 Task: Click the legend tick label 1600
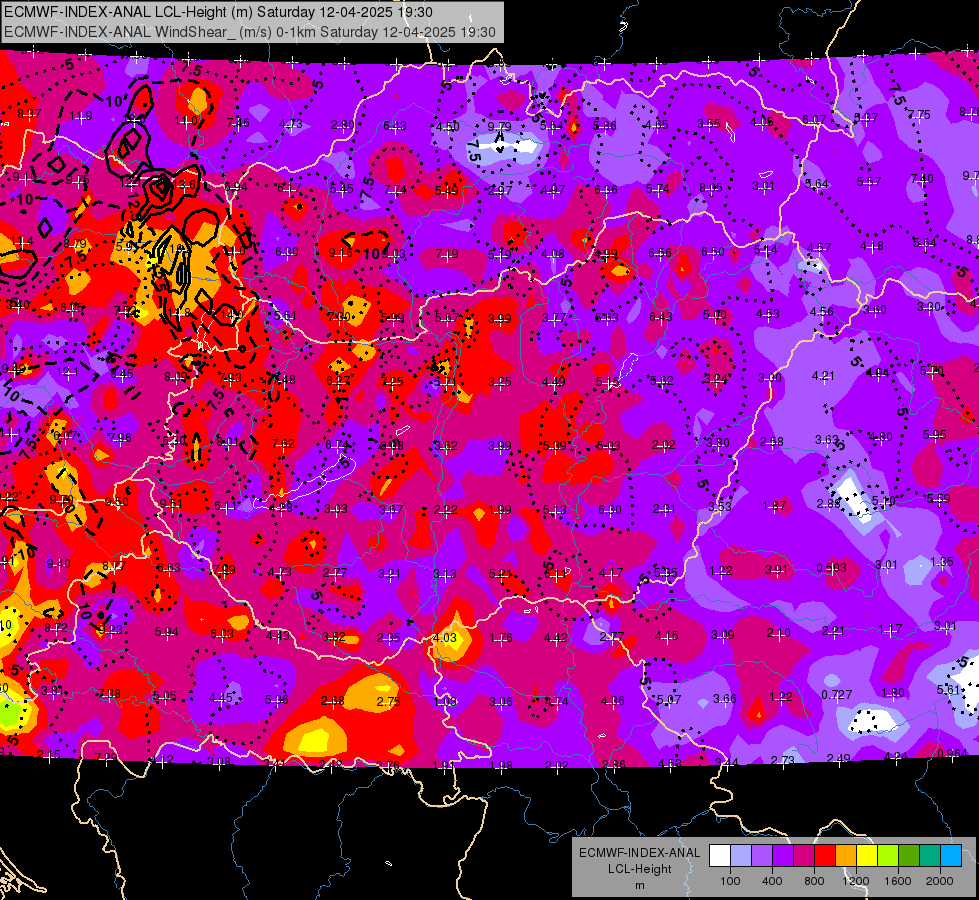coord(898,881)
